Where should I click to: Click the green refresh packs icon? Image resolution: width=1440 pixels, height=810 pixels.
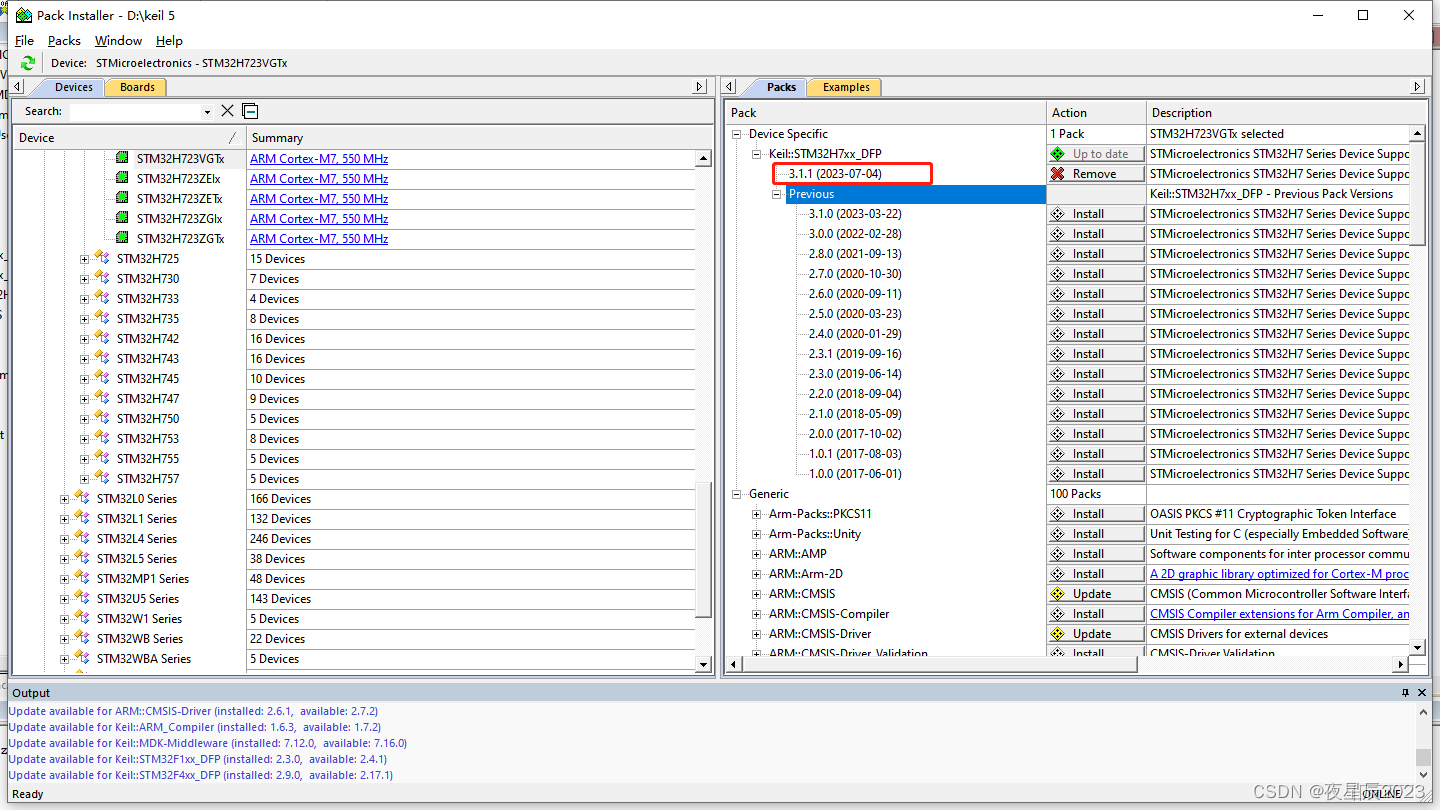(x=28, y=63)
